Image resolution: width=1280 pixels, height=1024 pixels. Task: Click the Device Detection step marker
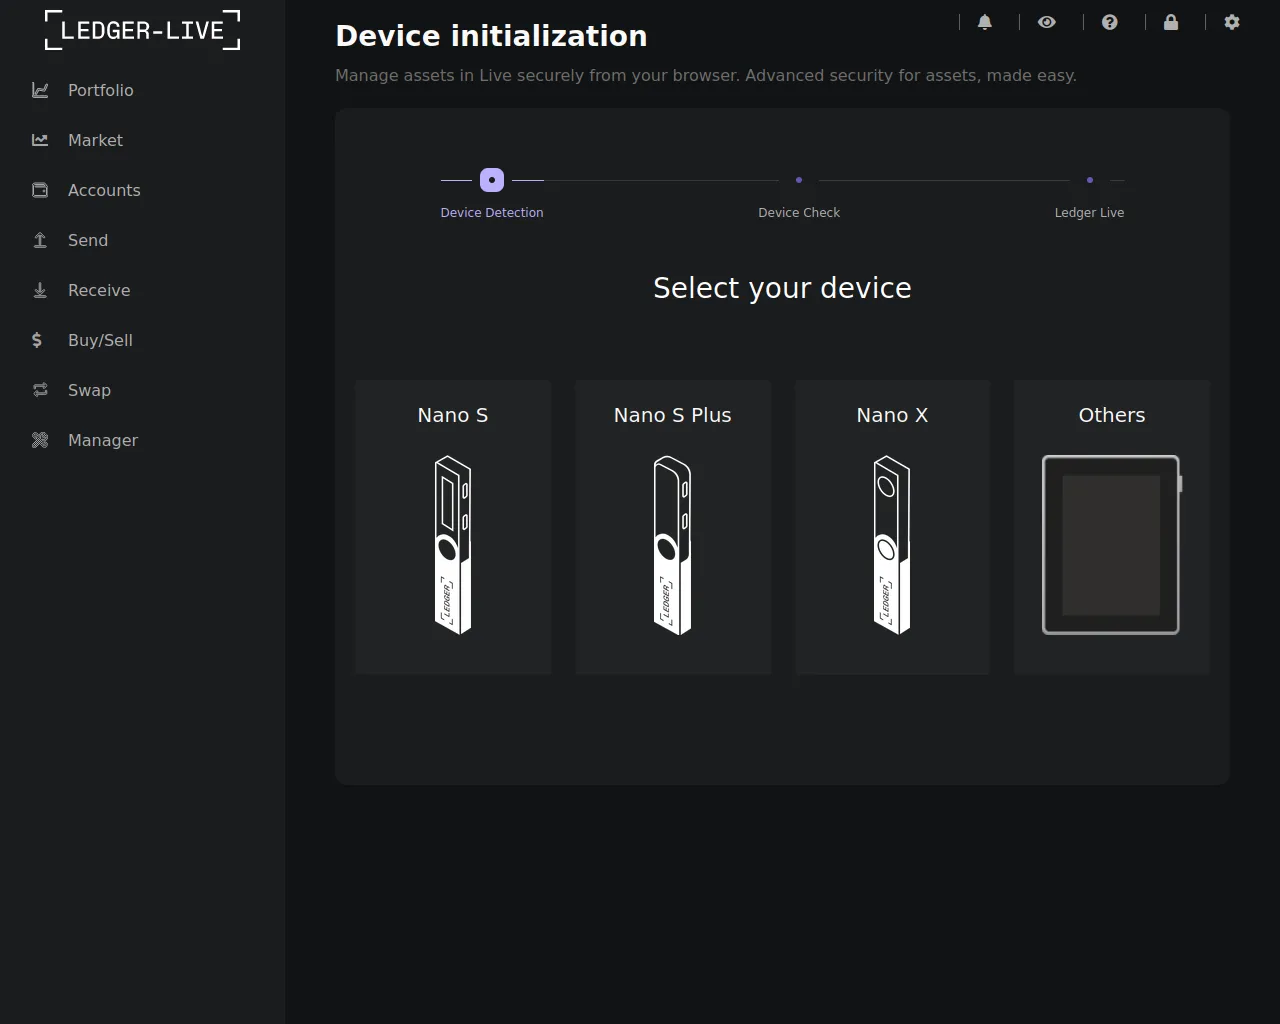coord(492,180)
